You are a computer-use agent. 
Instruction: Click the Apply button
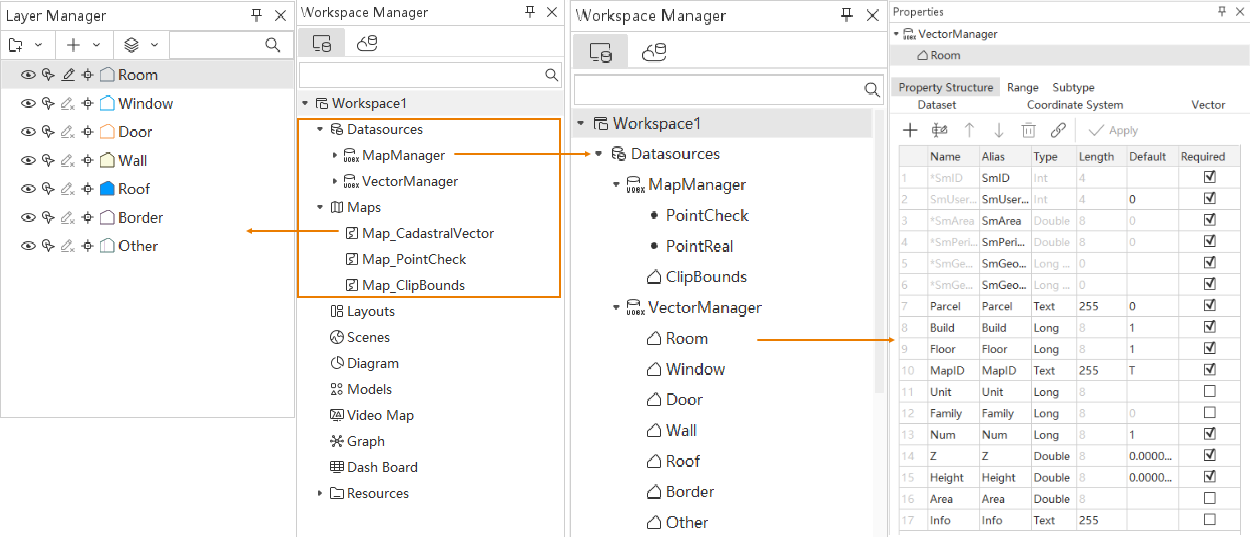[1113, 131]
